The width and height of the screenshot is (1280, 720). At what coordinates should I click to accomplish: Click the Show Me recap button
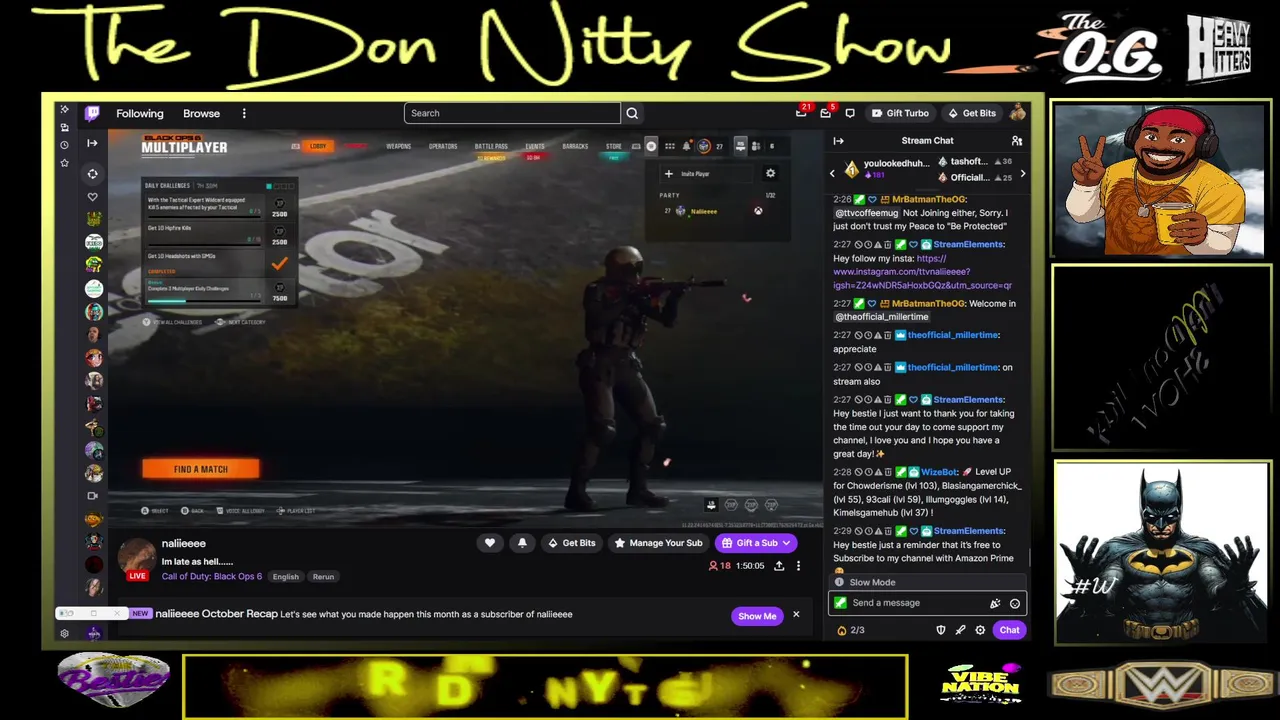point(757,616)
